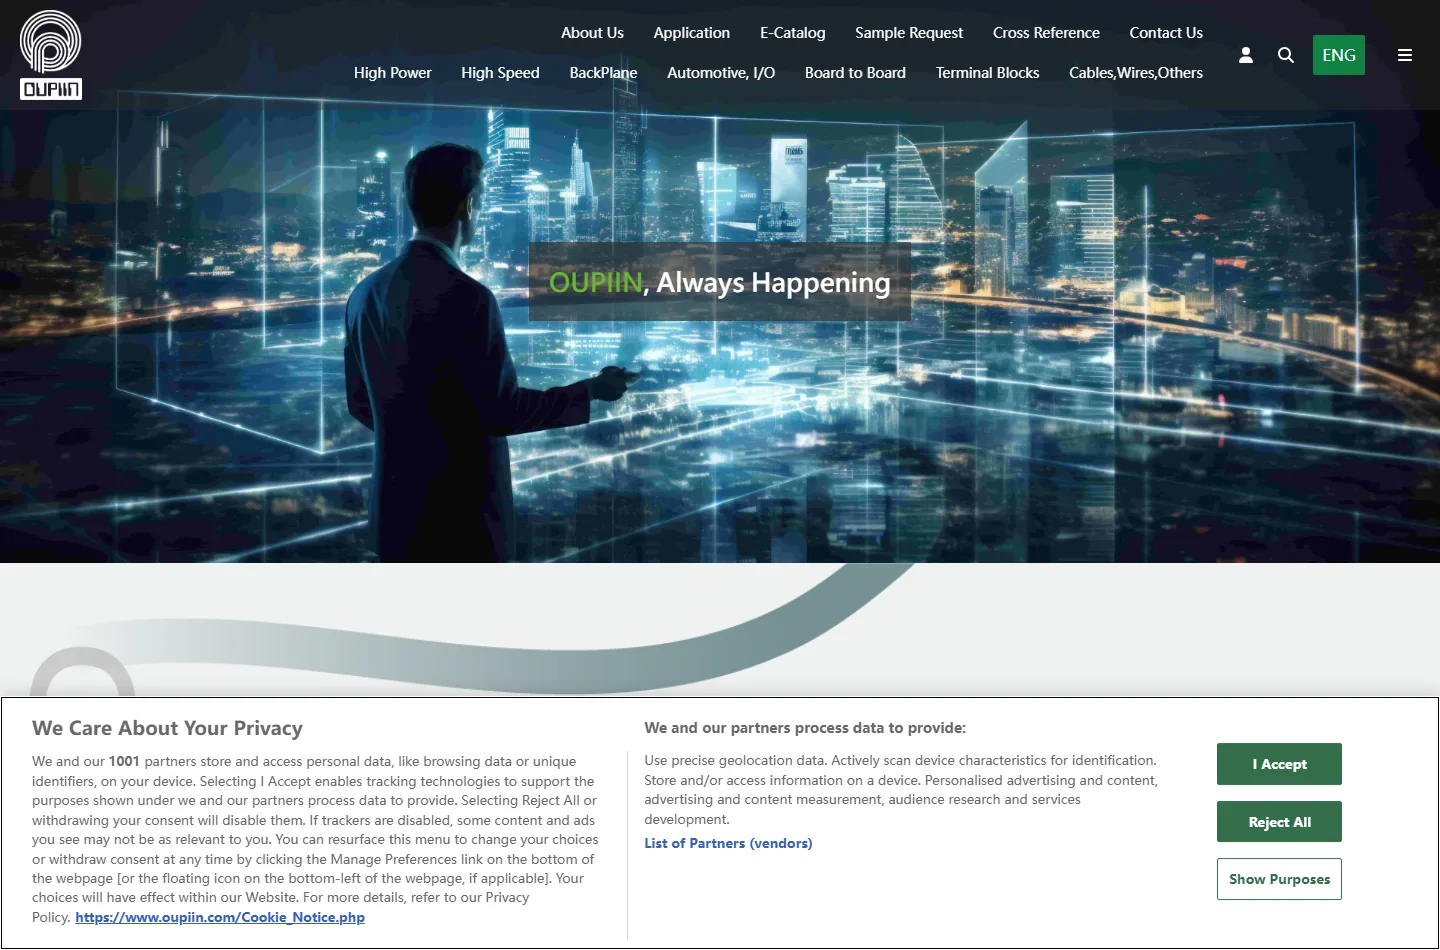Open the Cables,Wires,Others category

tap(1136, 73)
